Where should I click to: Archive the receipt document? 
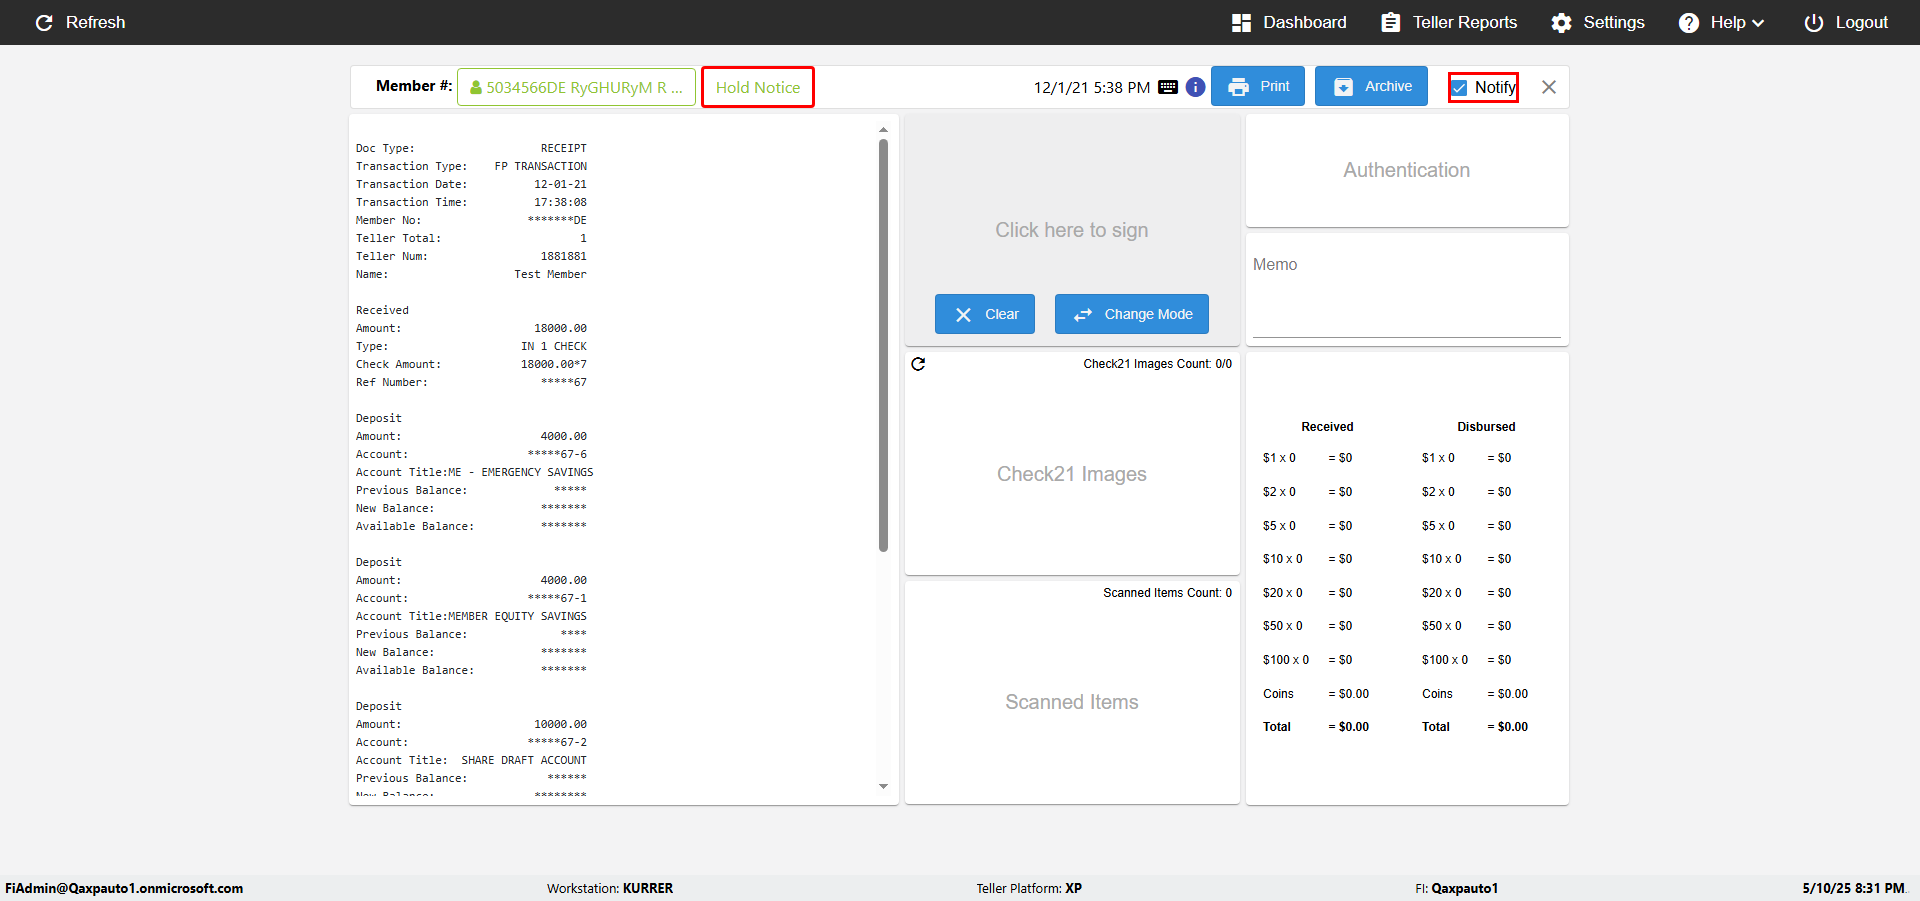(x=1371, y=86)
